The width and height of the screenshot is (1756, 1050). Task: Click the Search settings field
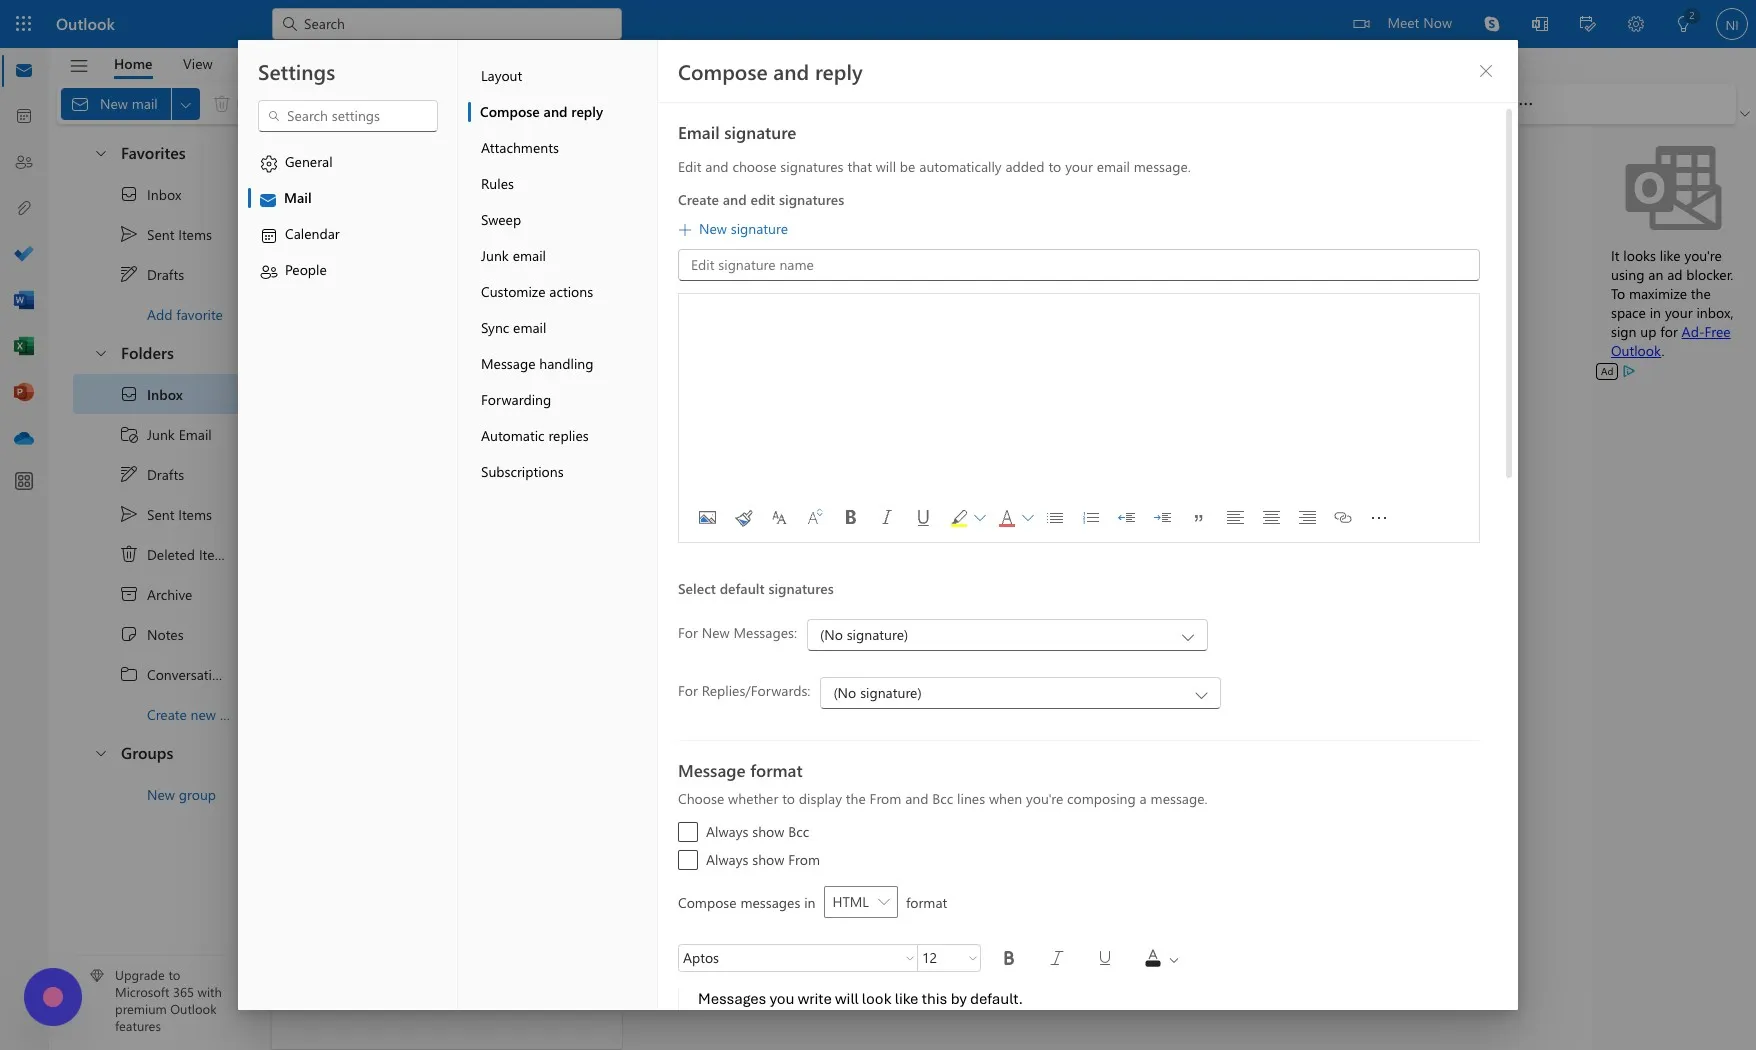click(x=348, y=116)
